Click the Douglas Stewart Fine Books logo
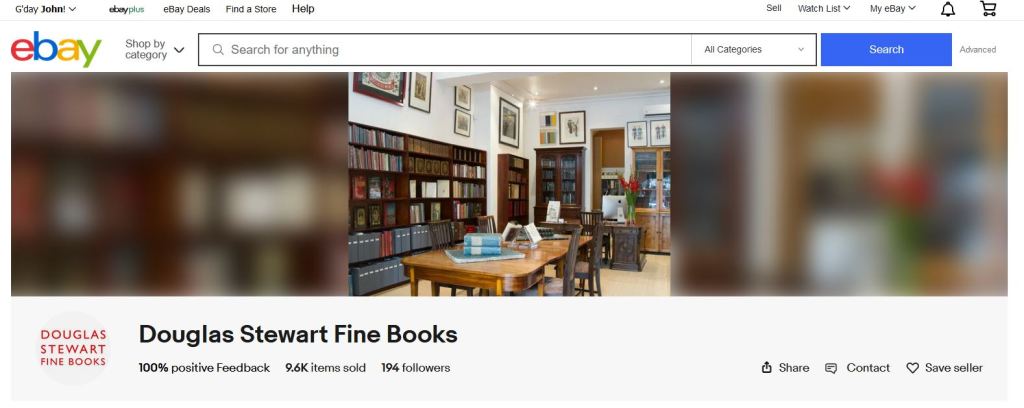The image size is (1024, 408). click(x=73, y=348)
